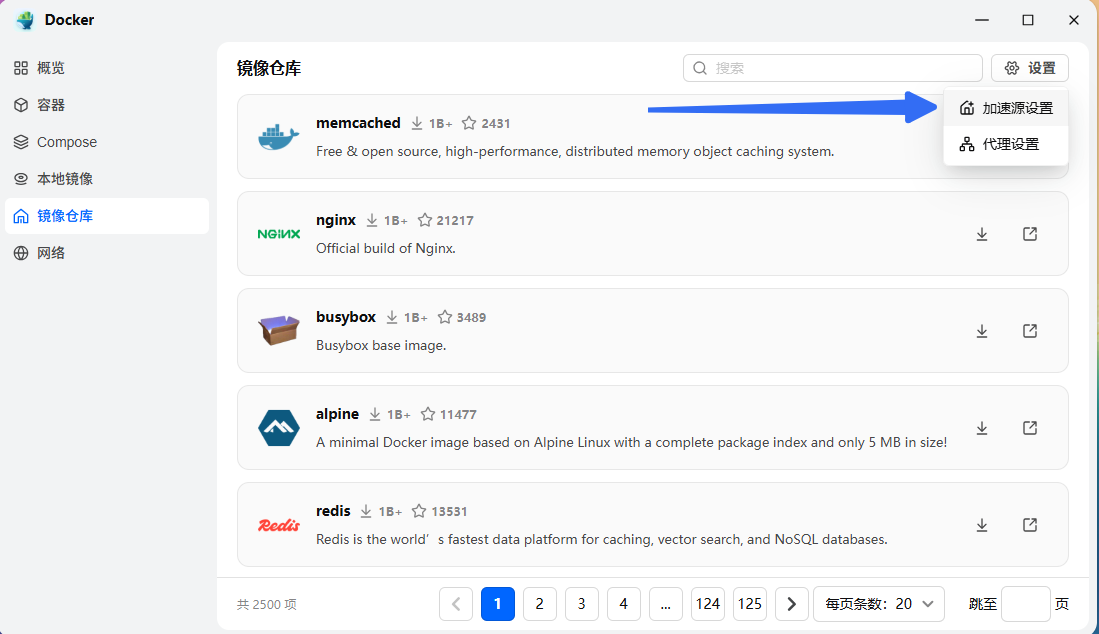The image size is (1099, 634).
Task: Click the 容器 cube icon
Action: 21,105
